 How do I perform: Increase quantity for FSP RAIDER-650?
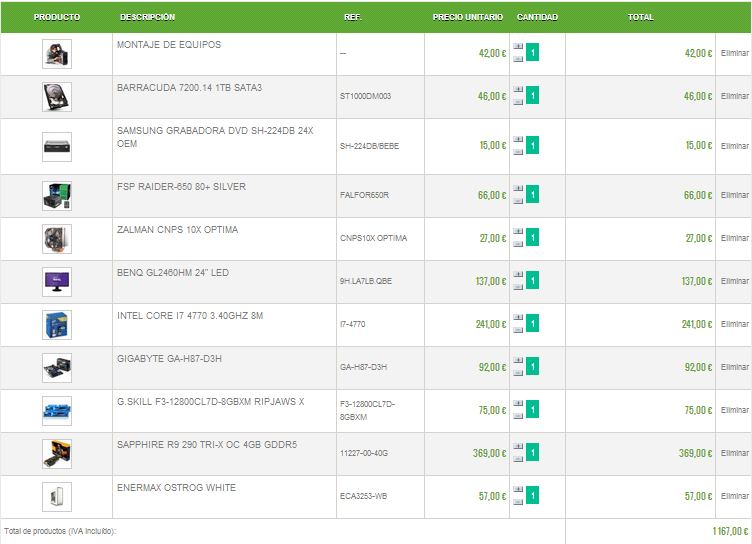(518, 189)
